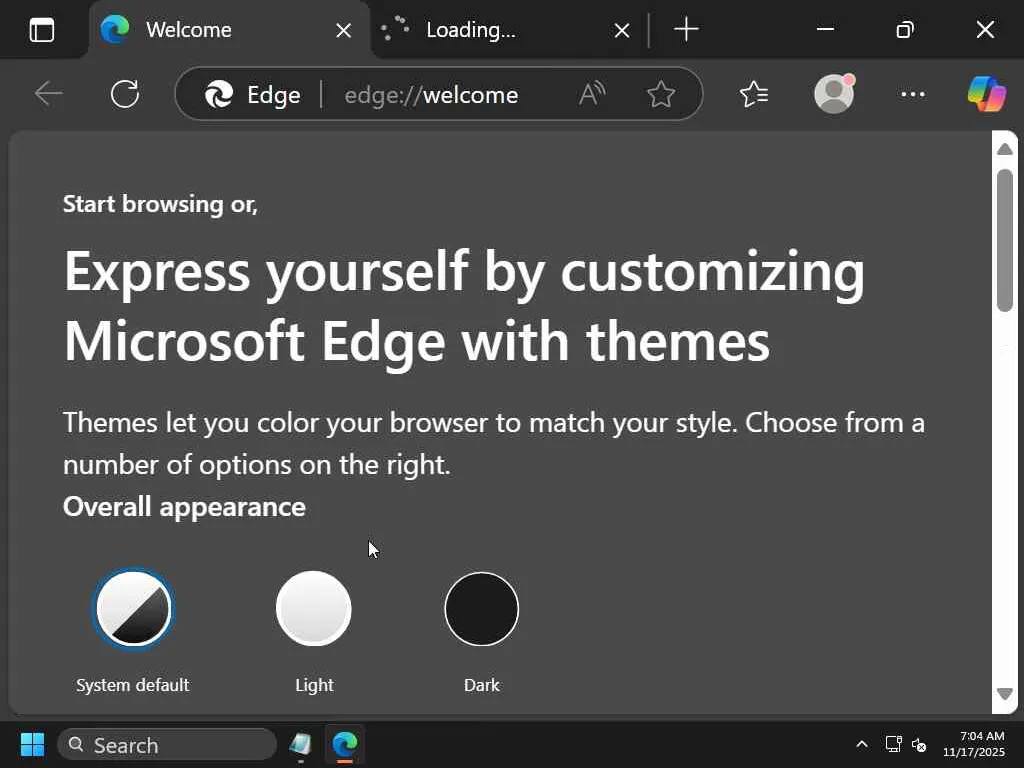The height and width of the screenshot is (768, 1024).
Task: Select the System default appearance option
Action: [133, 609]
